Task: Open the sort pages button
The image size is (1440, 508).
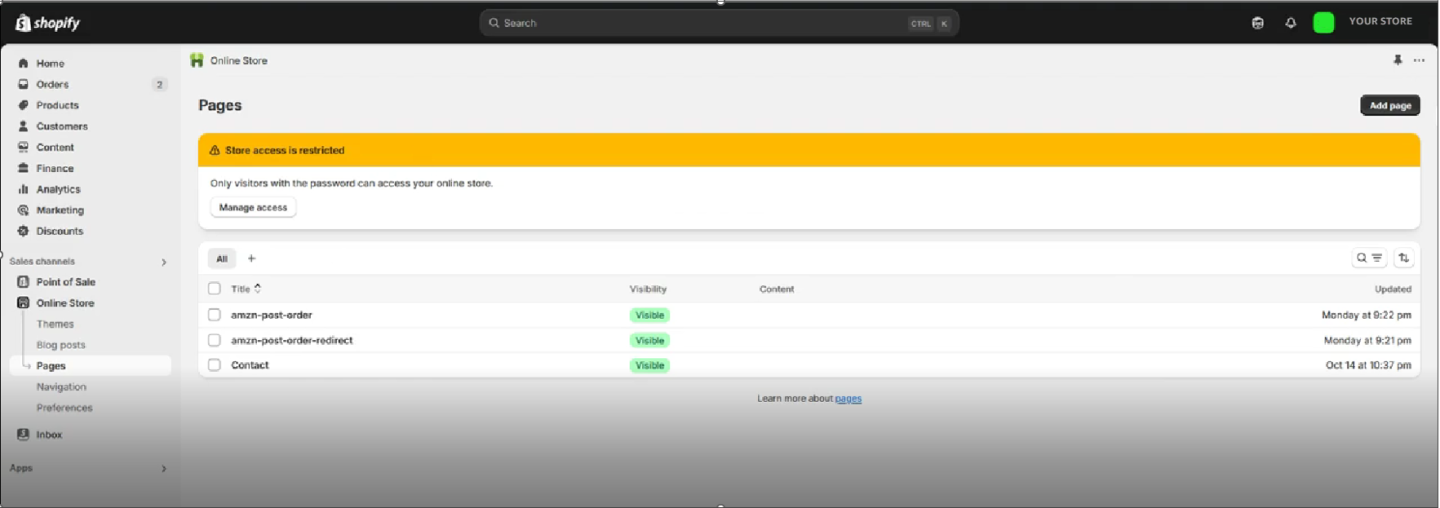Action: coord(1404,258)
